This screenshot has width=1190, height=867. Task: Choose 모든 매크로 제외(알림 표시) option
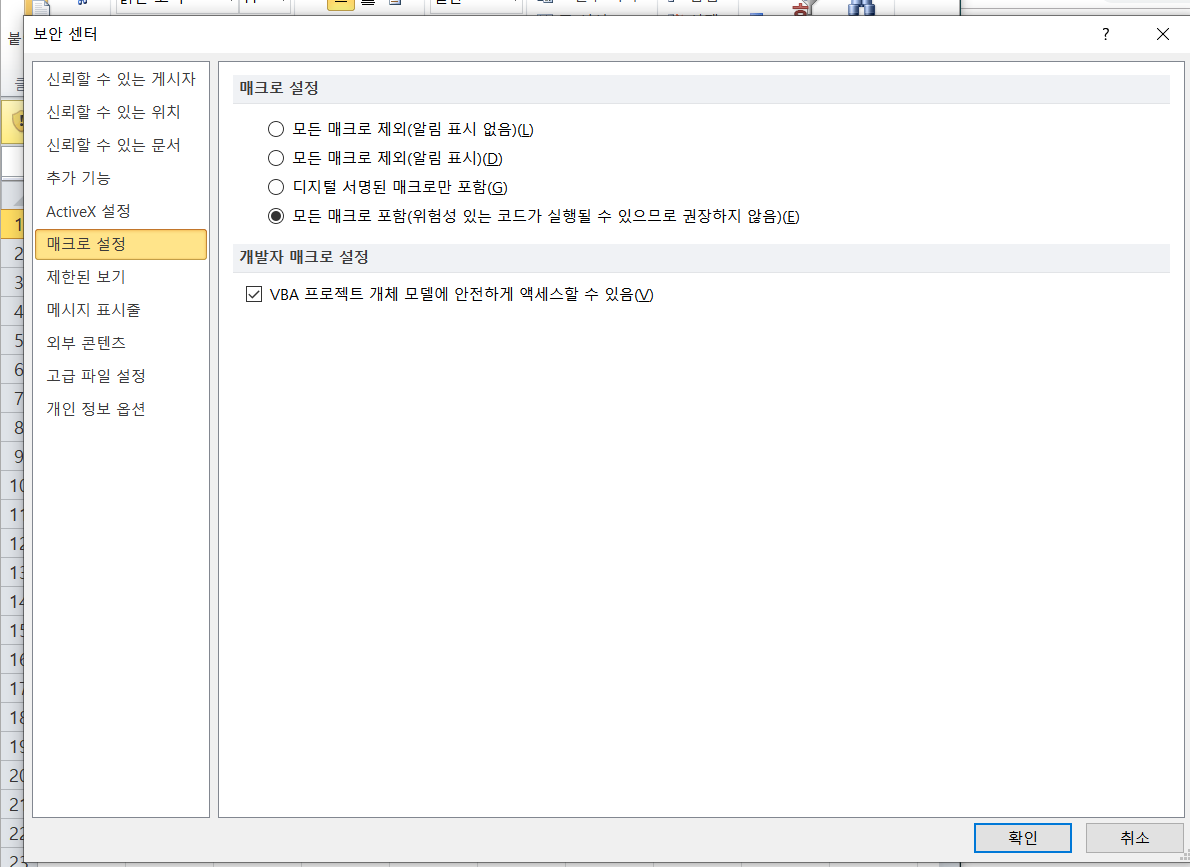pyautogui.click(x=276, y=158)
